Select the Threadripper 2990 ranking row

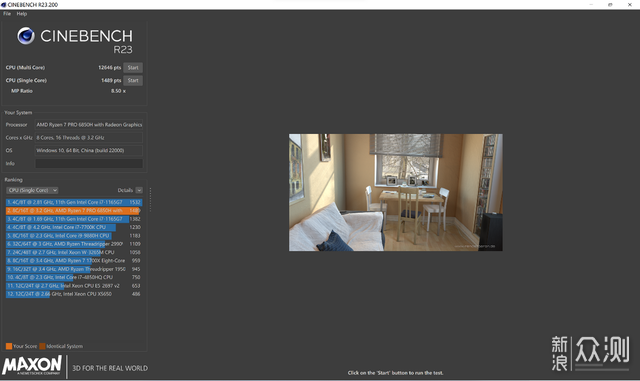pos(74,244)
